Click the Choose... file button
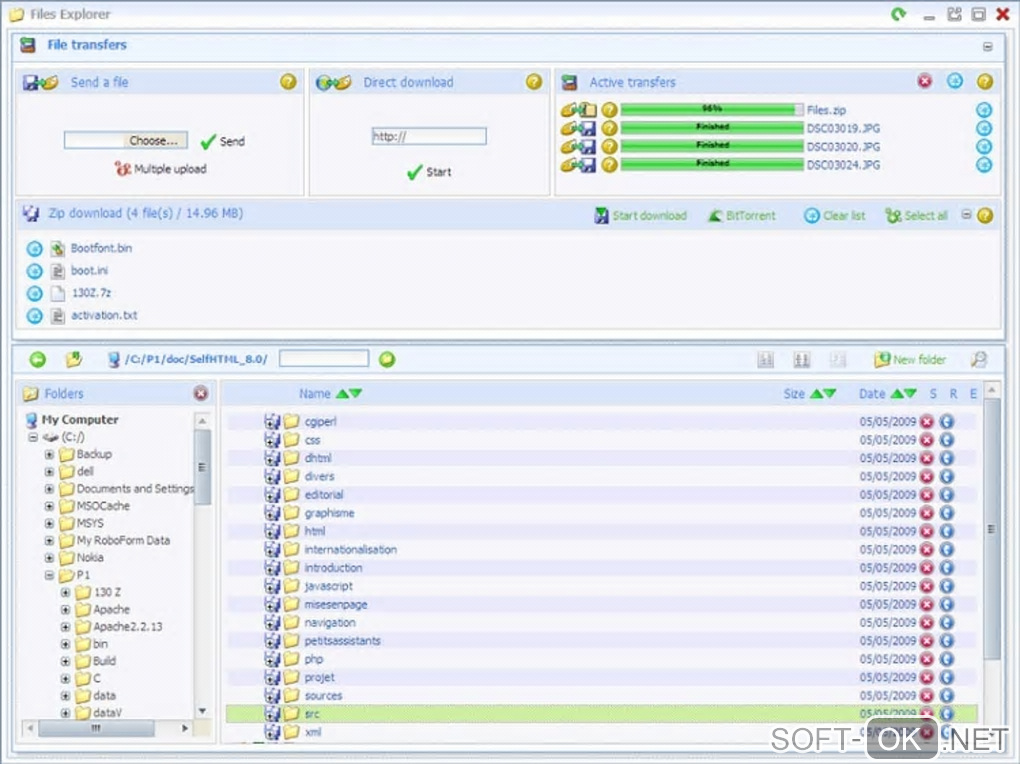 click(154, 141)
